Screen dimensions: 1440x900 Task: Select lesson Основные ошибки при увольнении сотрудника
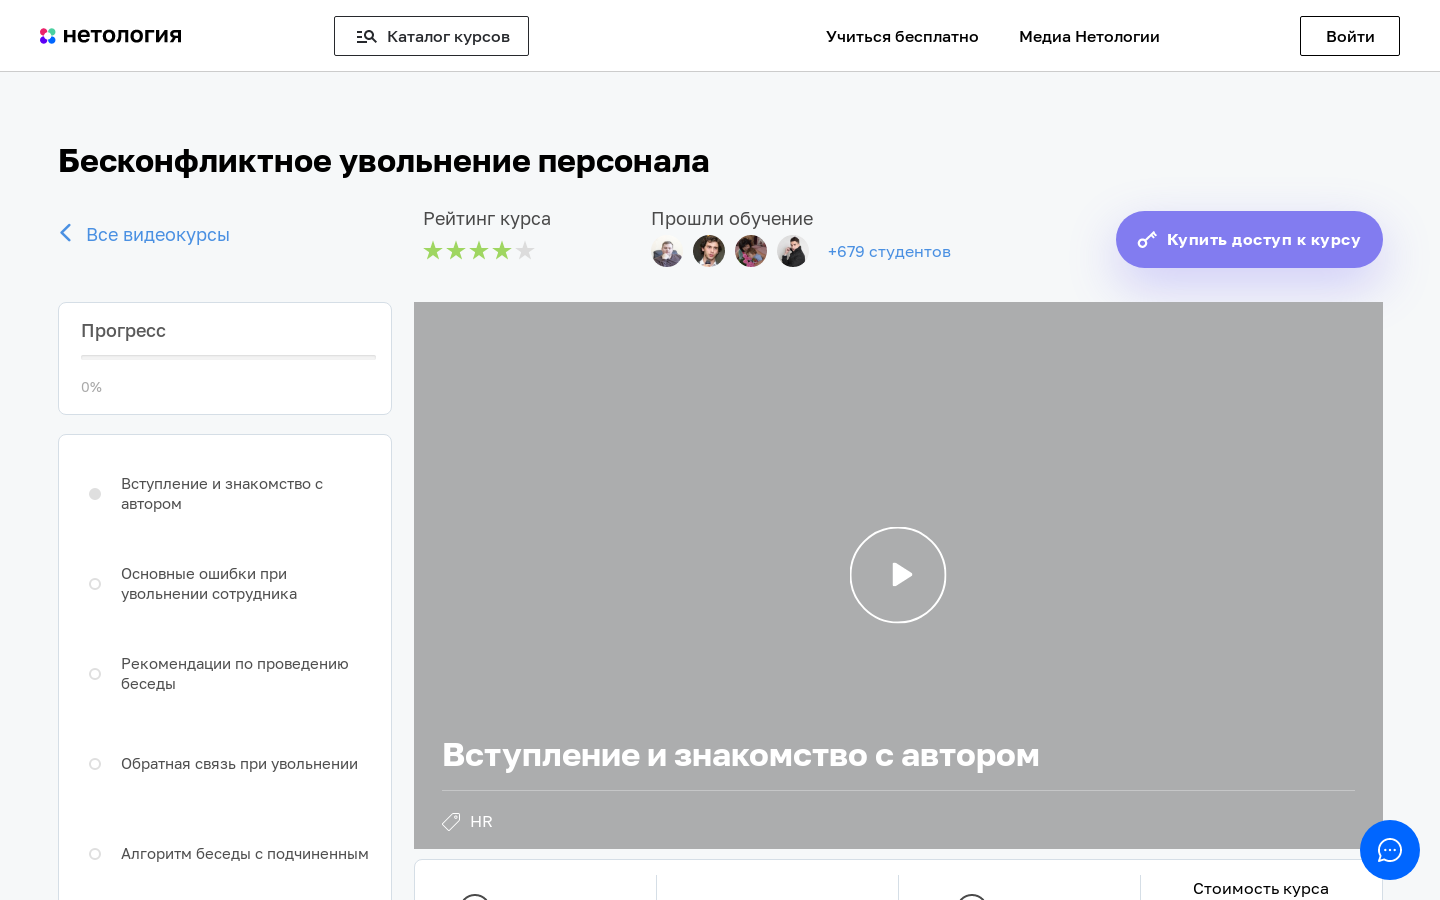pyautogui.click(x=209, y=584)
